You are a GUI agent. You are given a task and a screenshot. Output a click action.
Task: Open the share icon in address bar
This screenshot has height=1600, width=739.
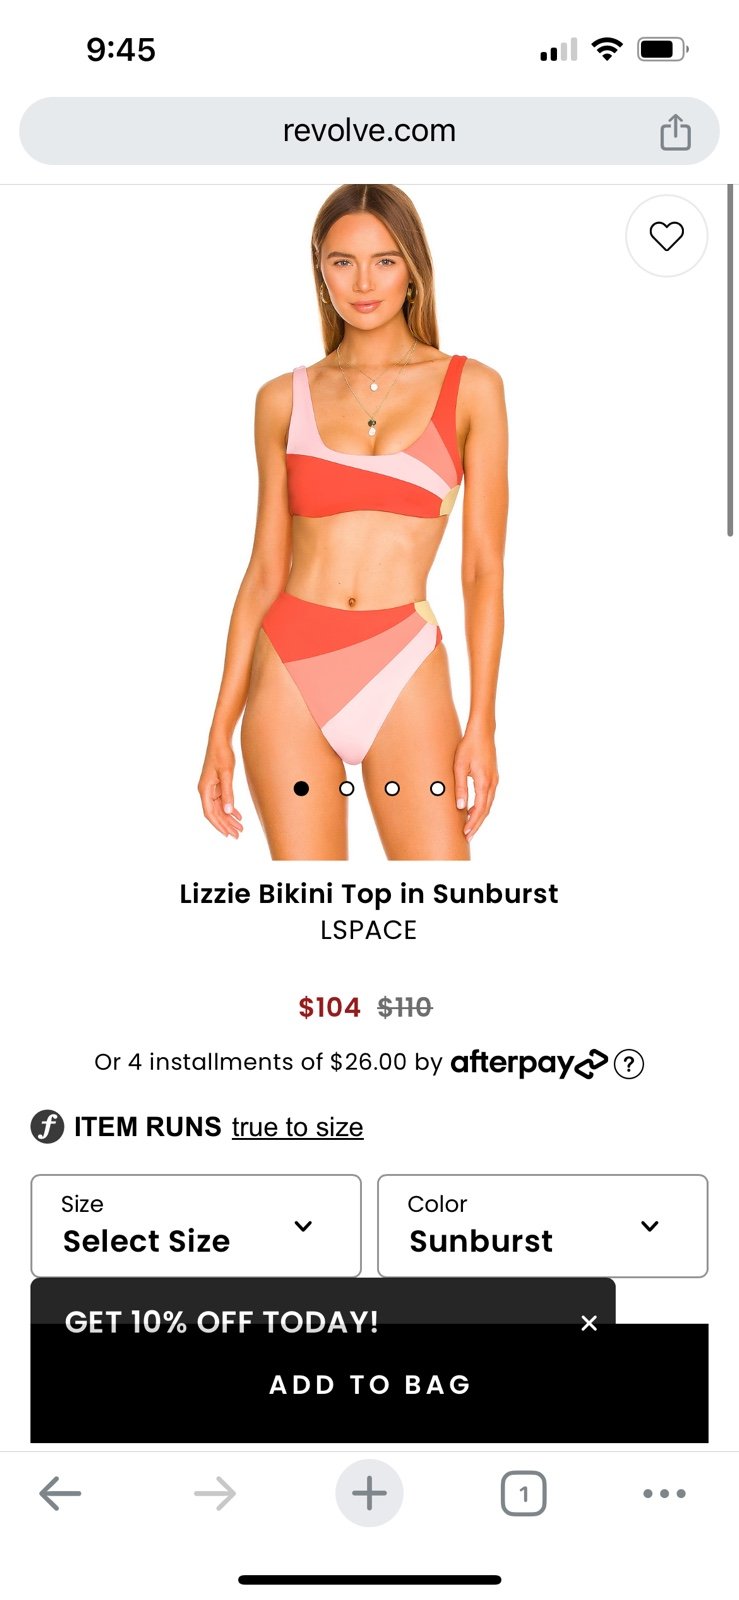pos(675,132)
